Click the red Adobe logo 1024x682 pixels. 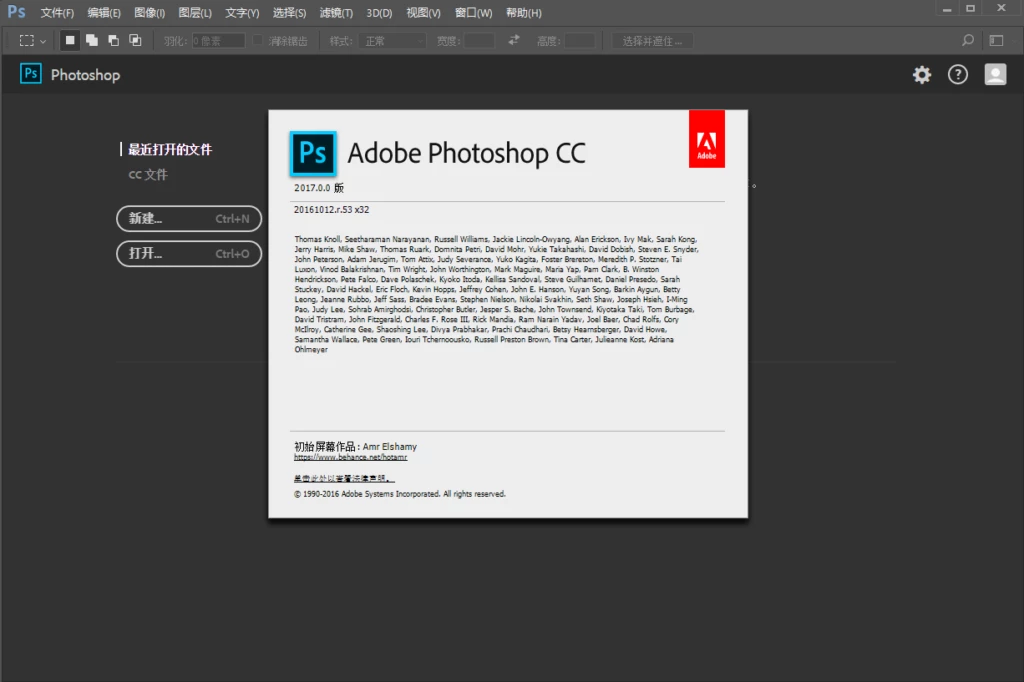tap(707, 139)
